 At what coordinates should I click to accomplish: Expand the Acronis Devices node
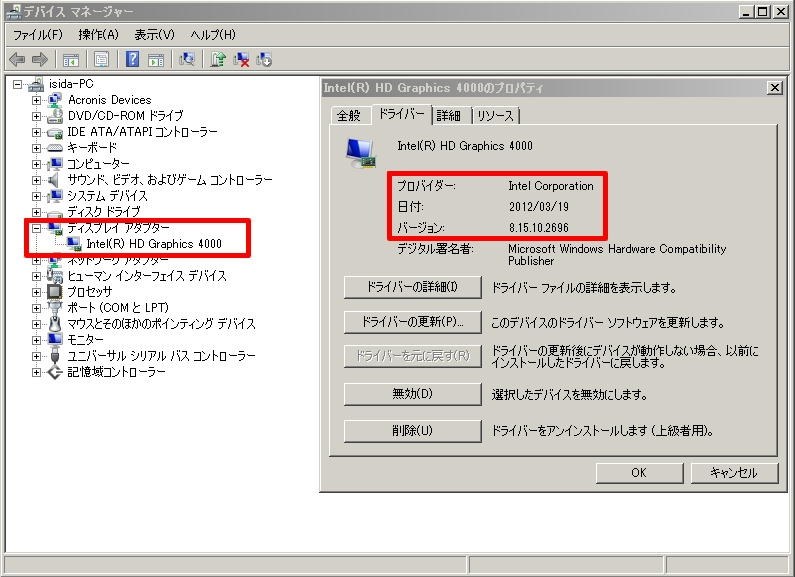tap(36, 100)
